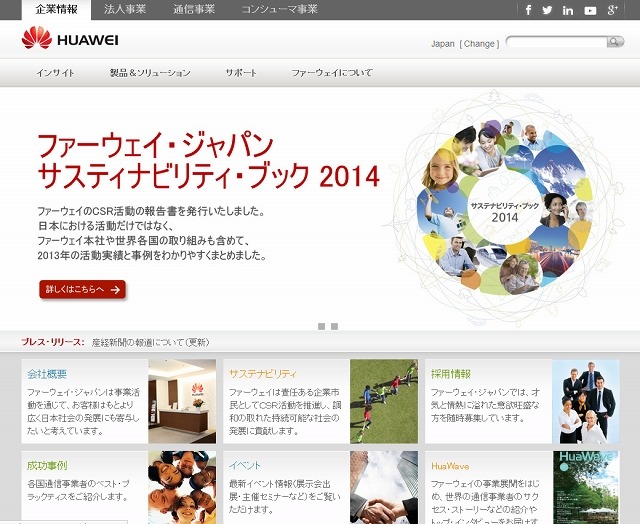Open the HuaWave heading link
The image size is (640, 524).
[450, 466]
